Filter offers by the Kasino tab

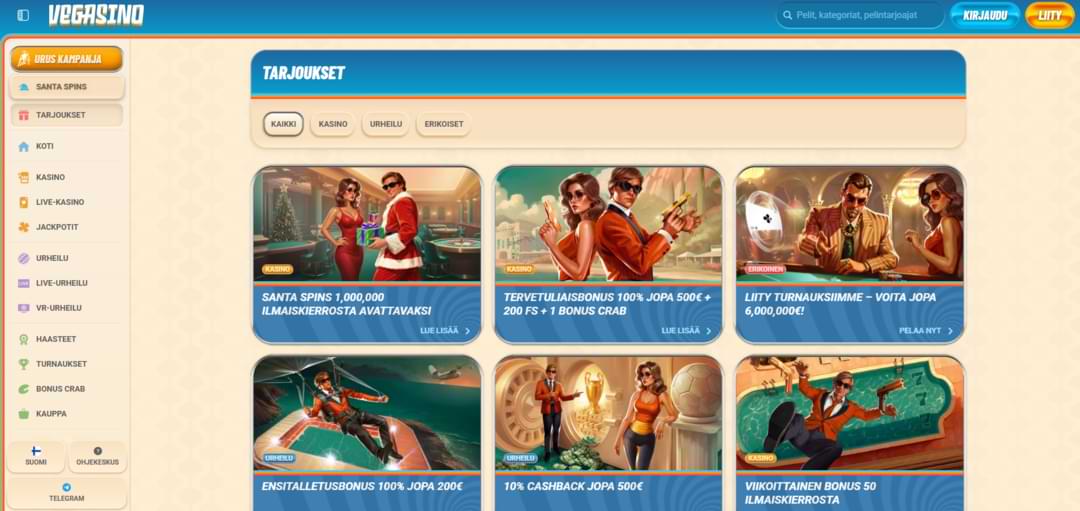coord(333,124)
